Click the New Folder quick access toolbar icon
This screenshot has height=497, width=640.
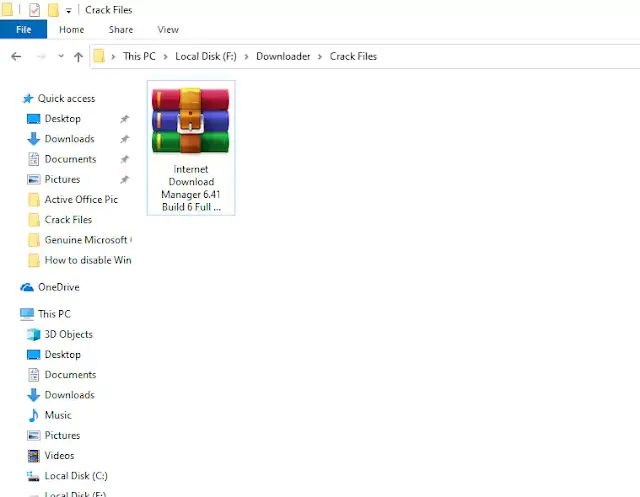(x=53, y=10)
